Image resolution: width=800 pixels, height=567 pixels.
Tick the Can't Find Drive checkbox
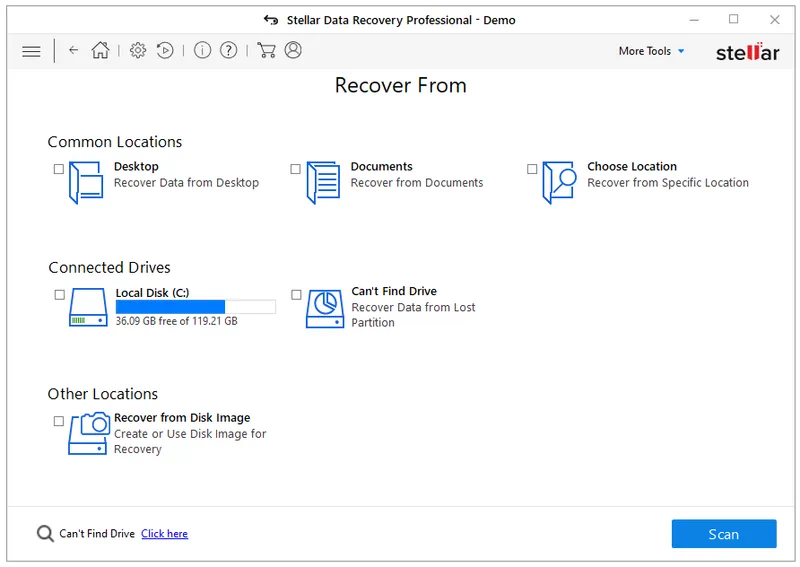296,295
